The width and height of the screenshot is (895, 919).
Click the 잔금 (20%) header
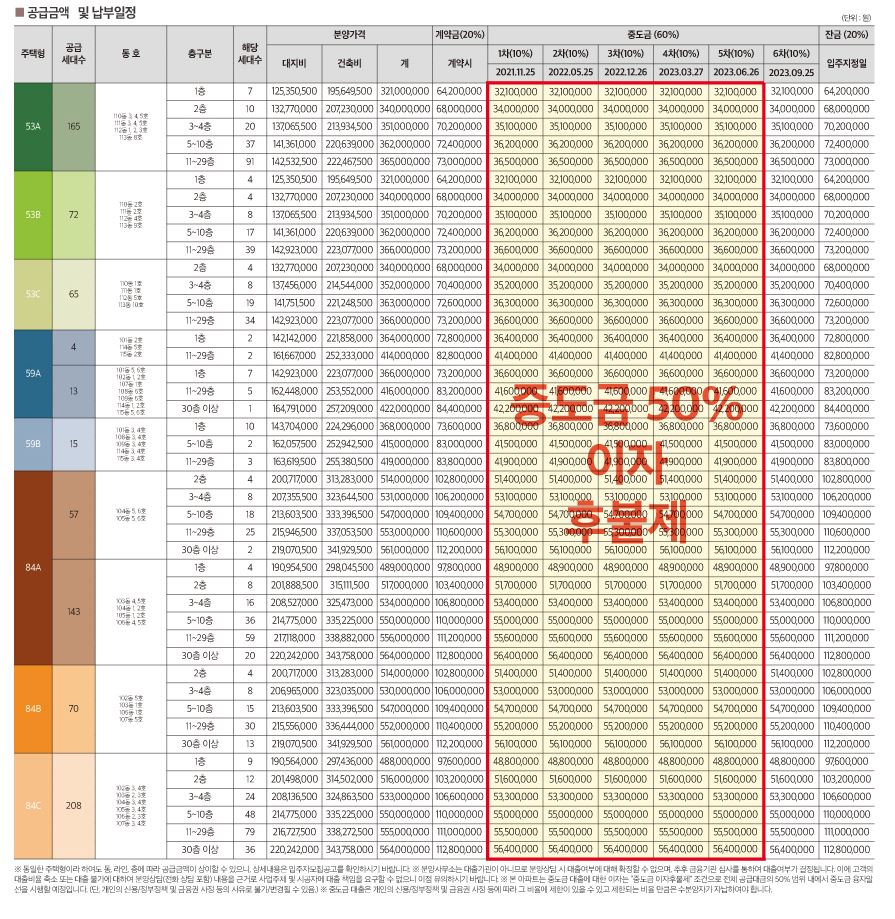(x=846, y=35)
